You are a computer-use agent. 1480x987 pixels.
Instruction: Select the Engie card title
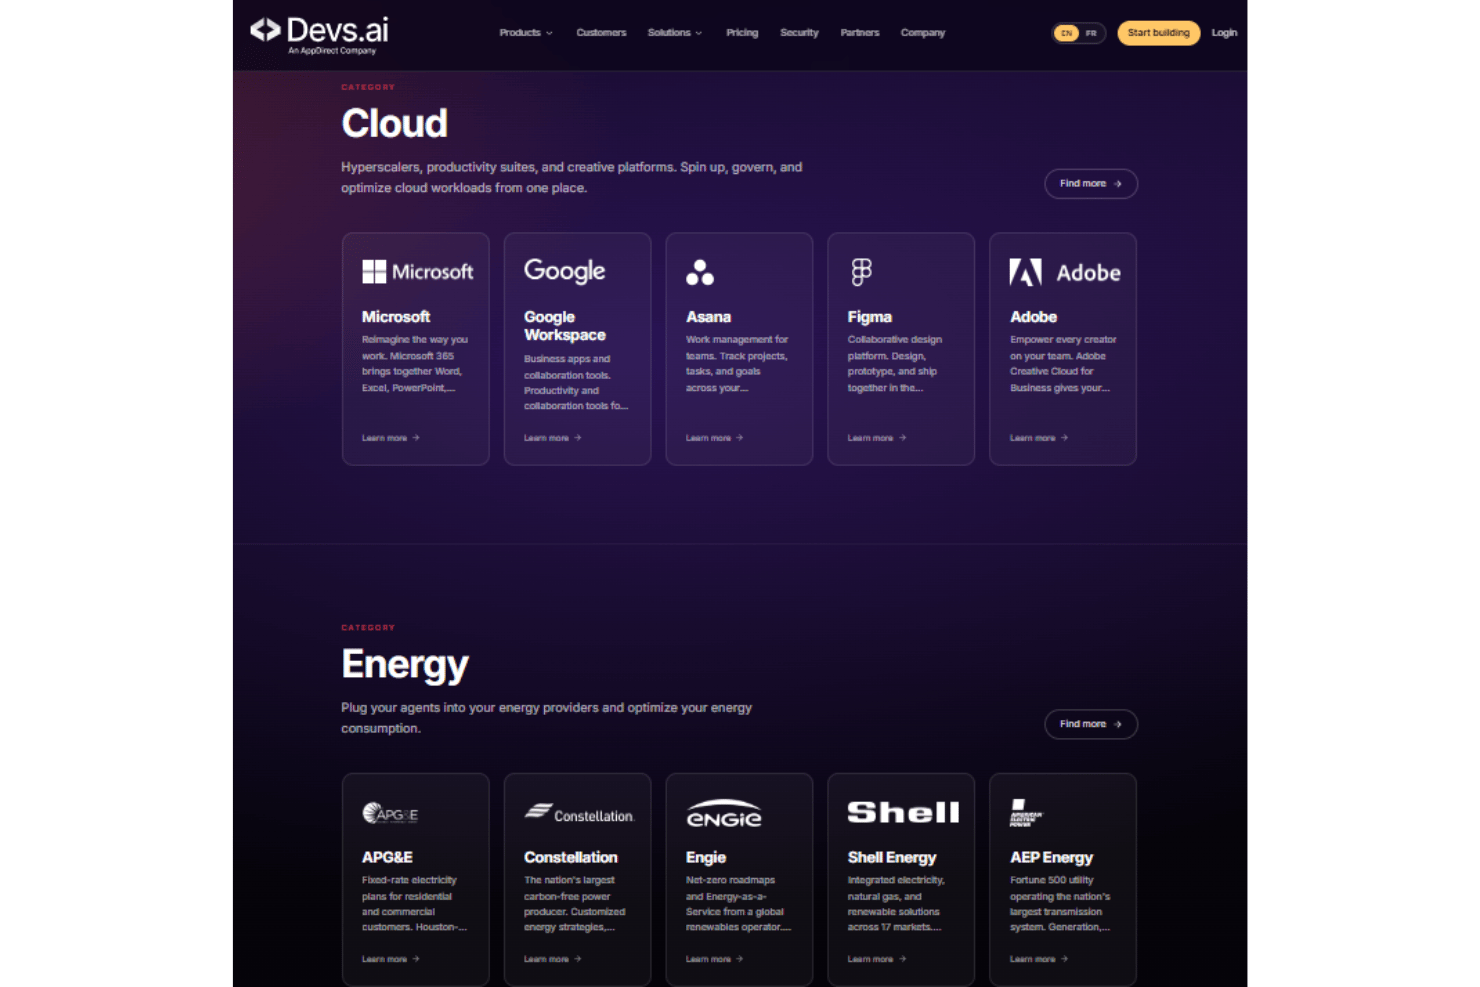coord(706,858)
